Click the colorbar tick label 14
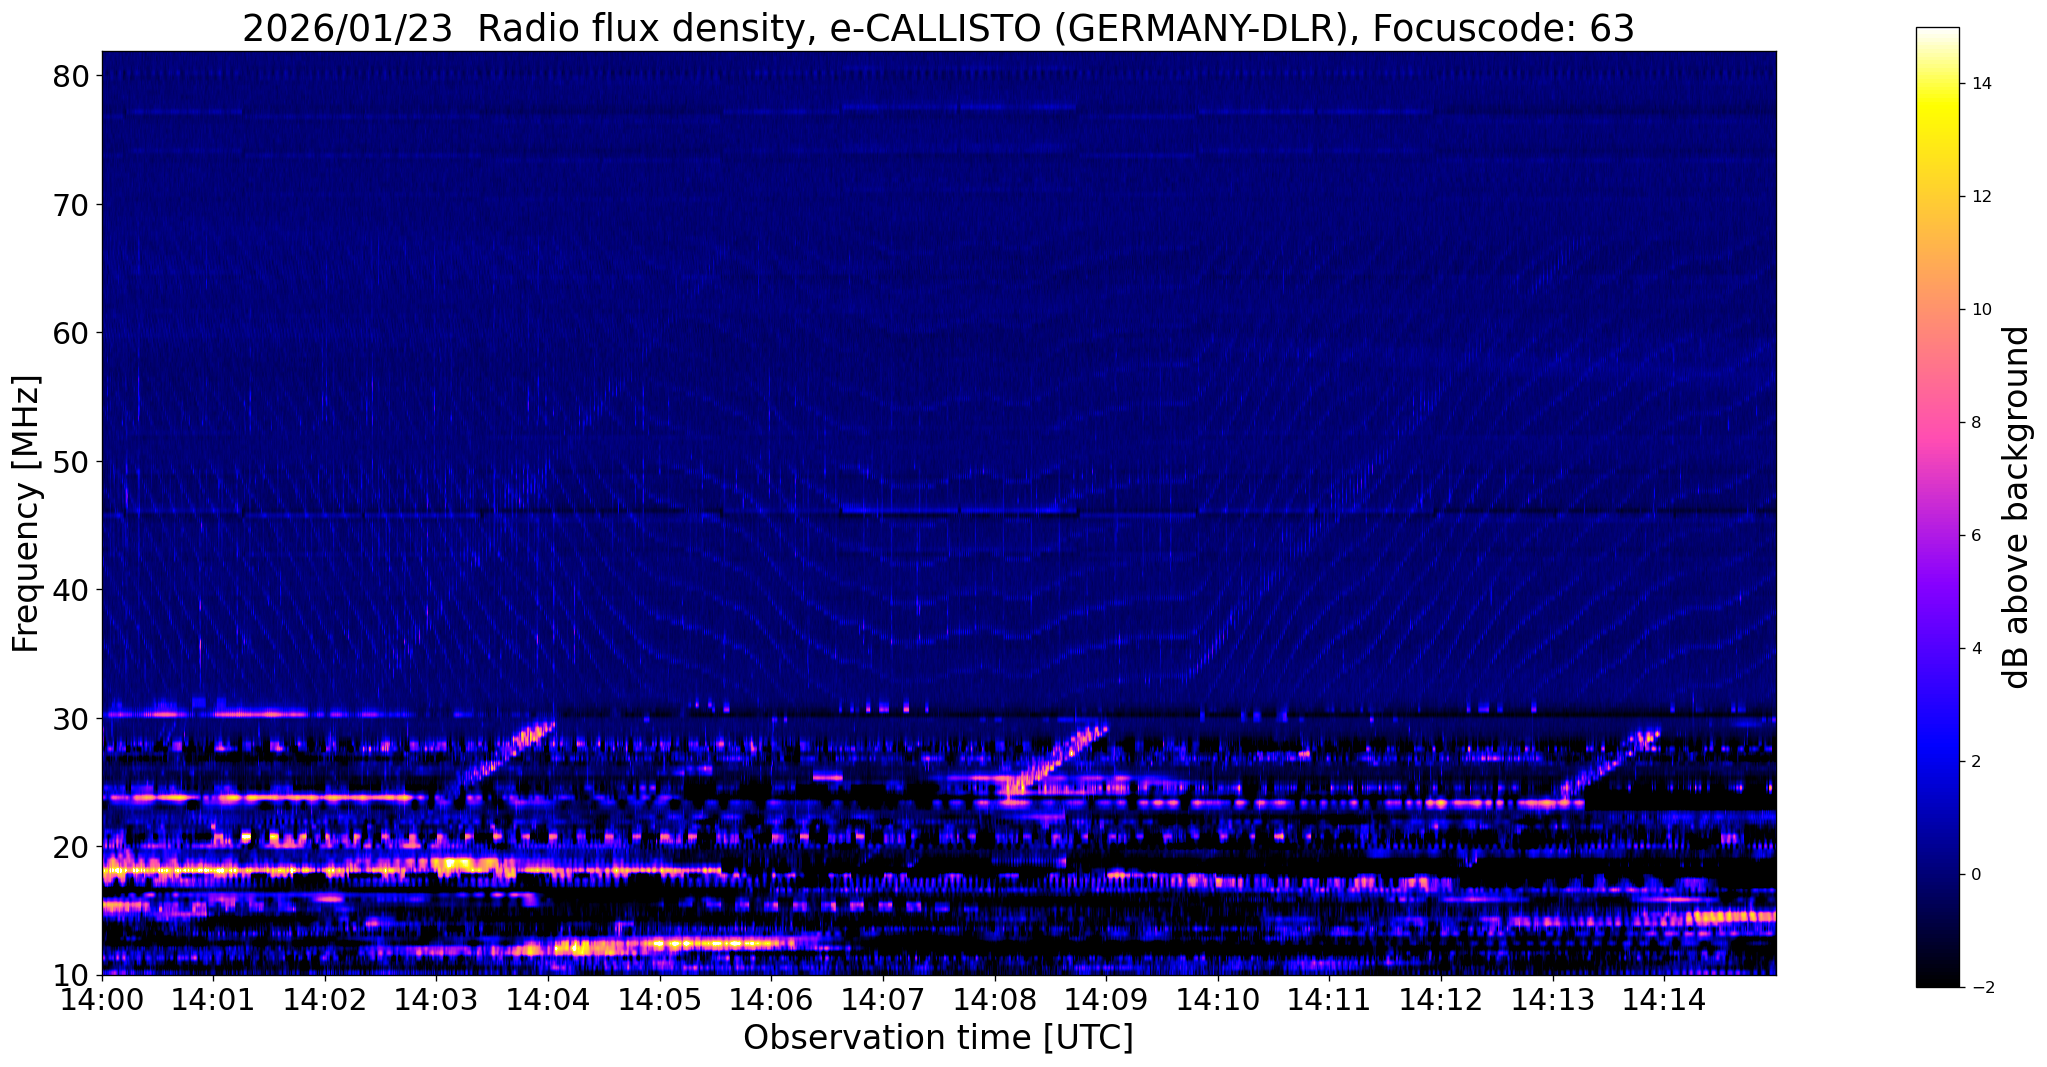Viewport: 2047px width, 1067px height. [1981, 84]
